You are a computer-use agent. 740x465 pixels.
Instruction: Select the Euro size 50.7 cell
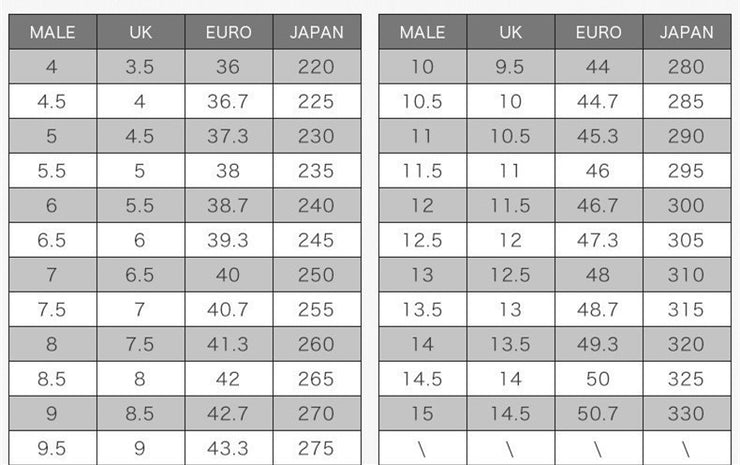click(598, 414)
